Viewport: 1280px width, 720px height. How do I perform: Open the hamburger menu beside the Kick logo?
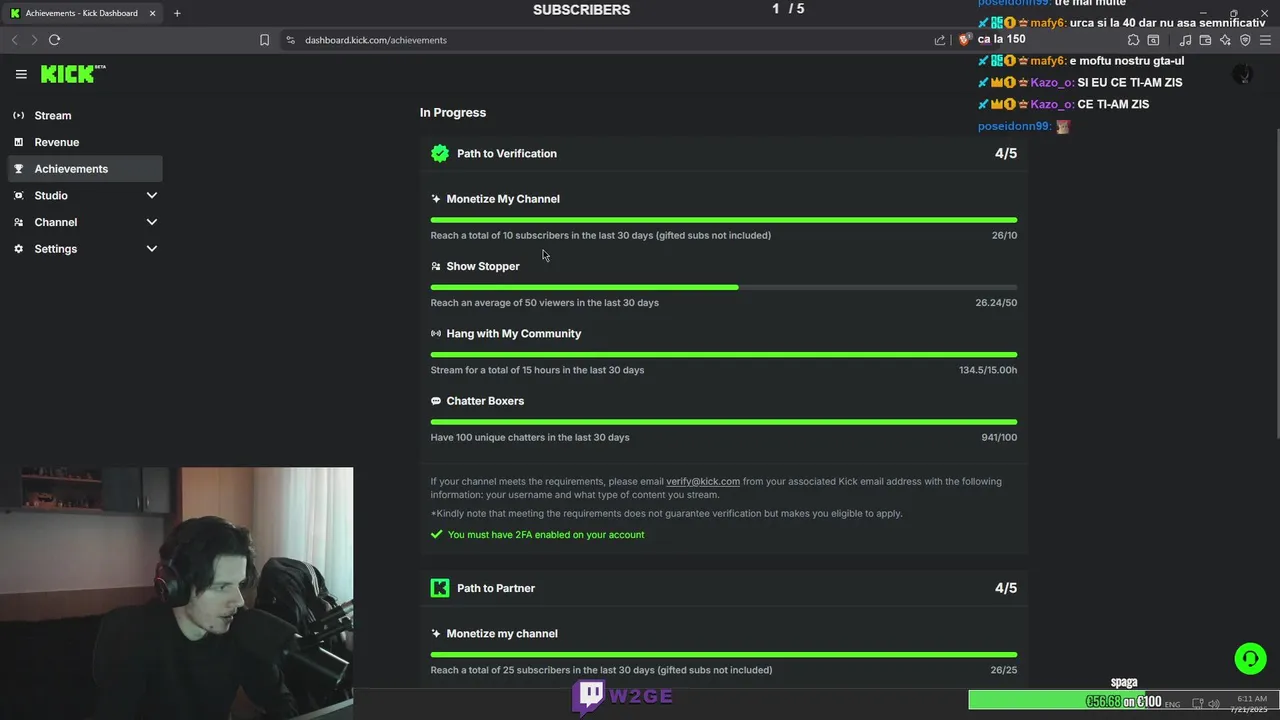click(x=21, y=74)
